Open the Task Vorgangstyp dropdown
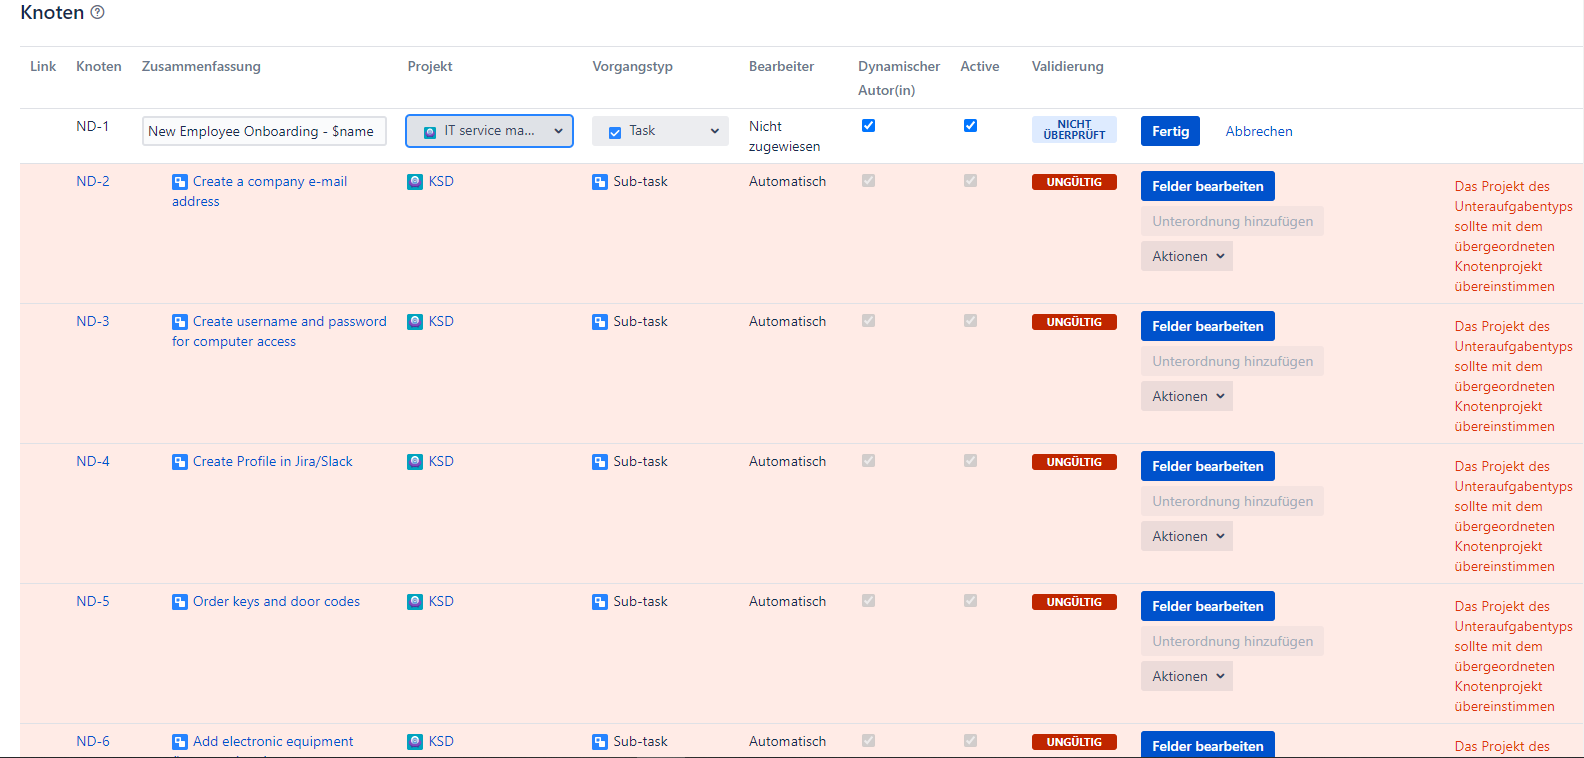 [x=660, y=131]
